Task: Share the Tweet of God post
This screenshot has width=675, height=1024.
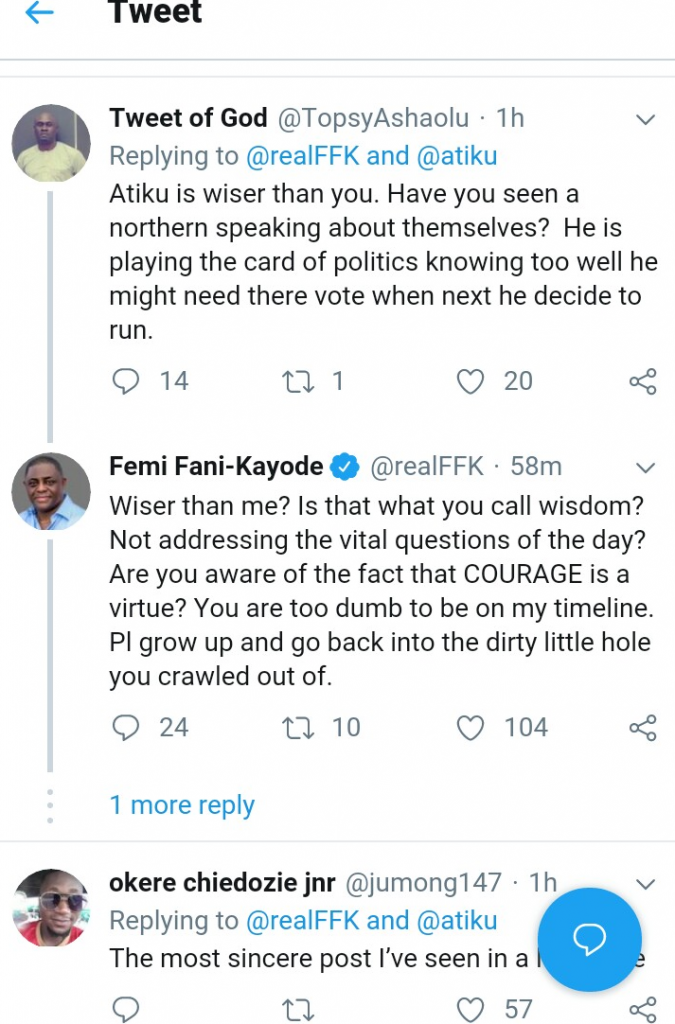Action: tap(642, 381)
